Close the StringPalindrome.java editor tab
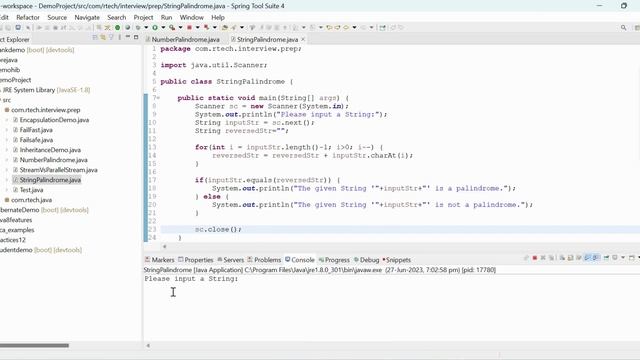The width and height of the screenshot is (640, 360). [303, 39]
